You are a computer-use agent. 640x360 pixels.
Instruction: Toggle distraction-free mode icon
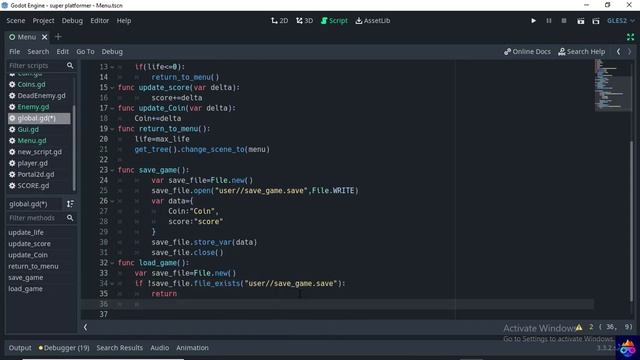coord(630,37)
